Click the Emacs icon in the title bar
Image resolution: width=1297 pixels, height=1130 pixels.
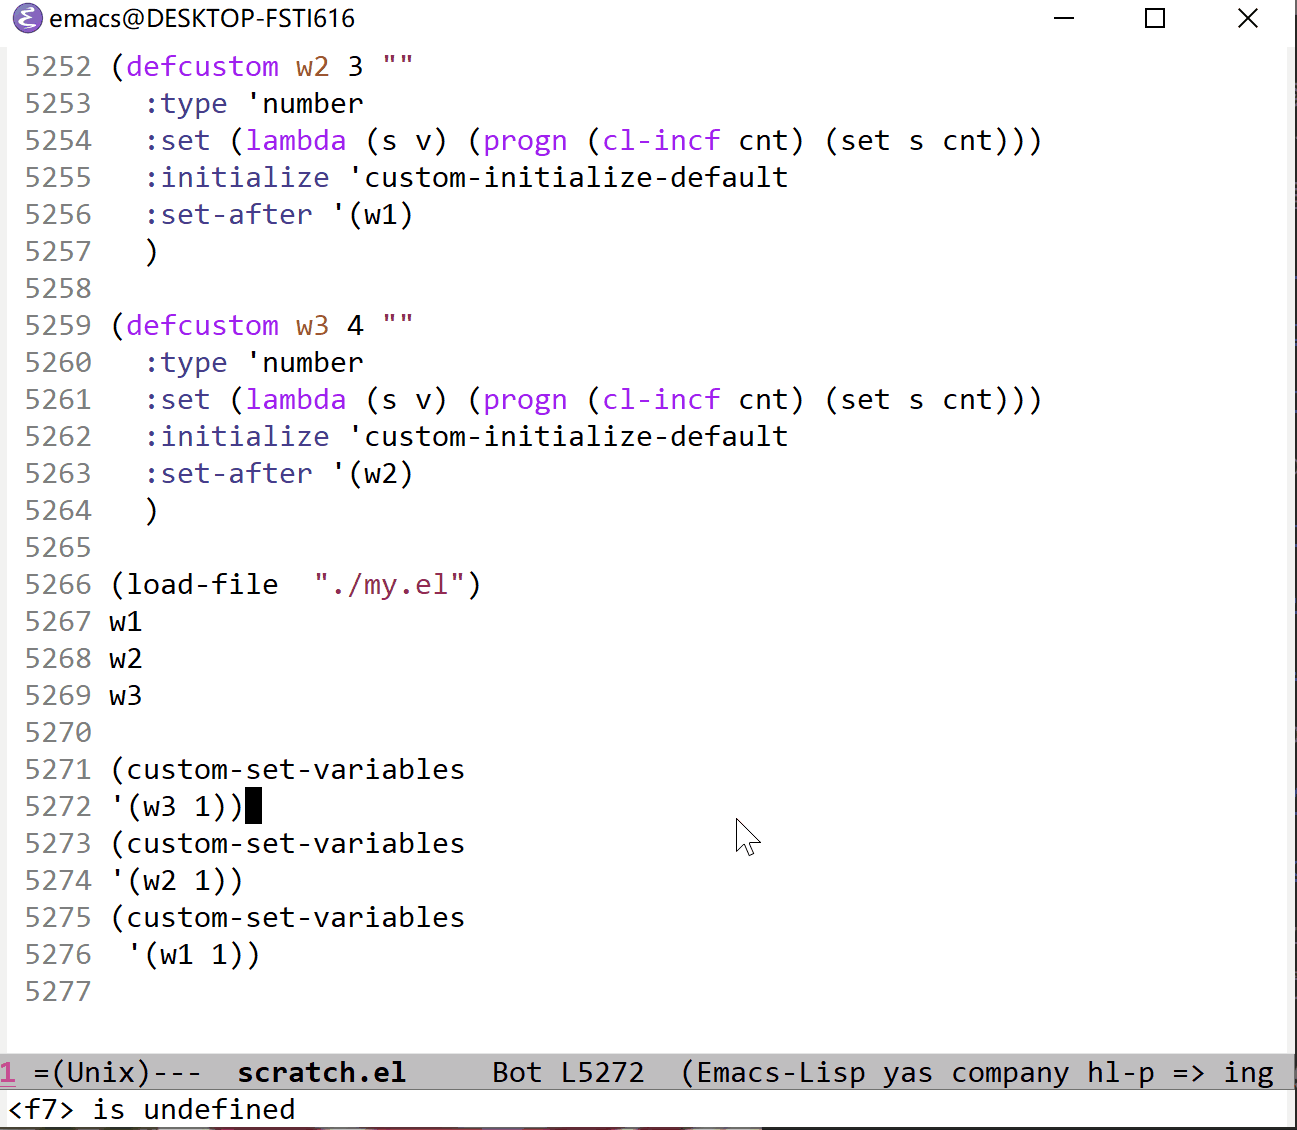tap(27, 19)
